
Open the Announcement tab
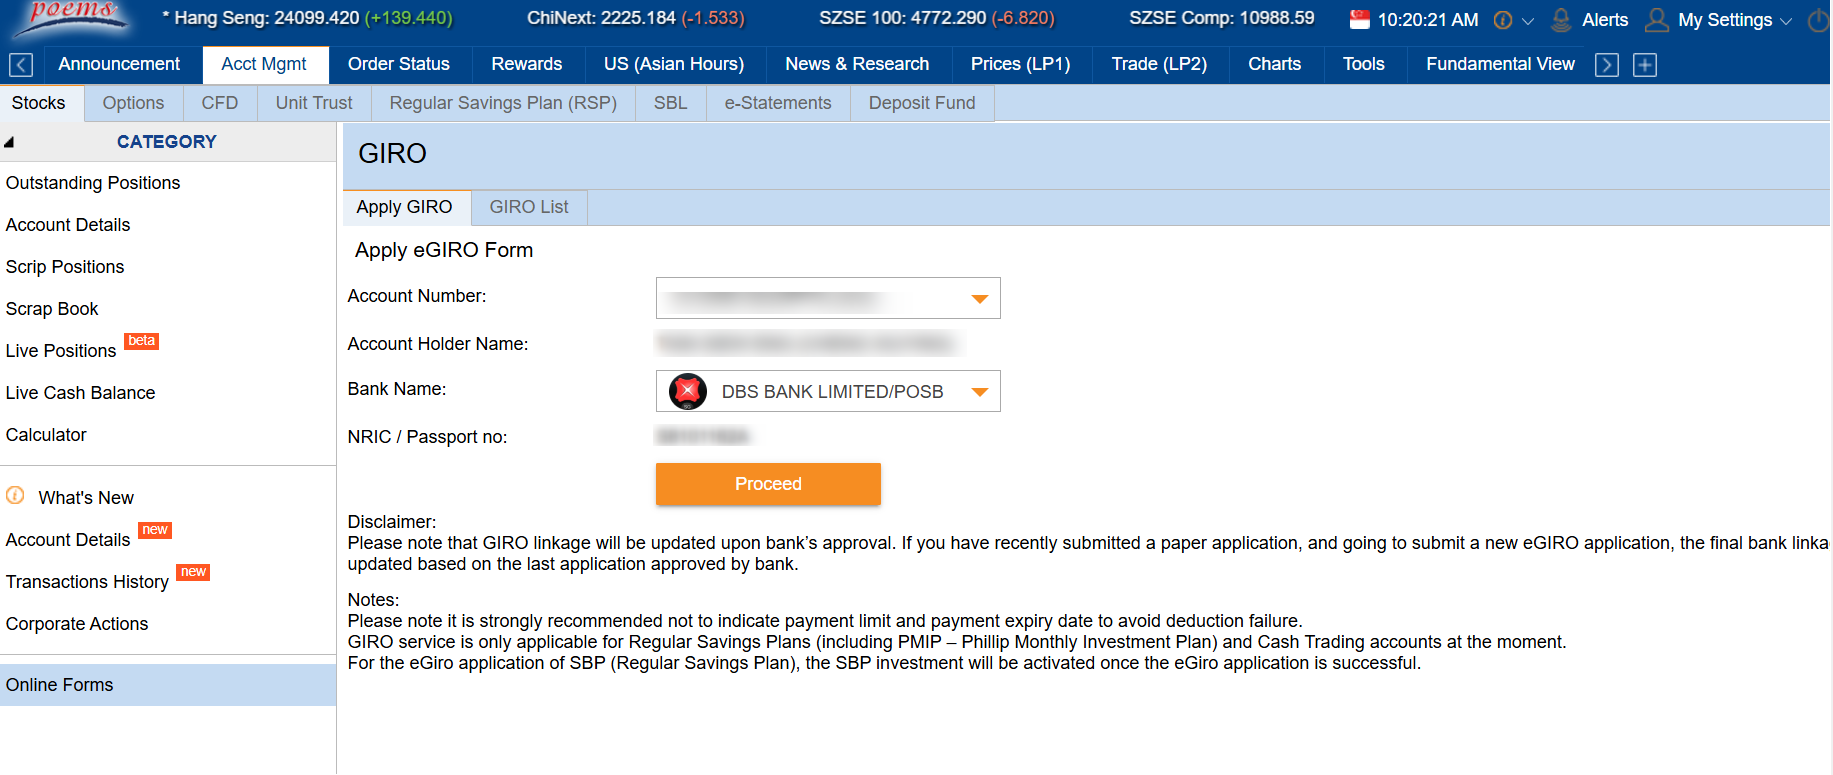coord(119,64)
